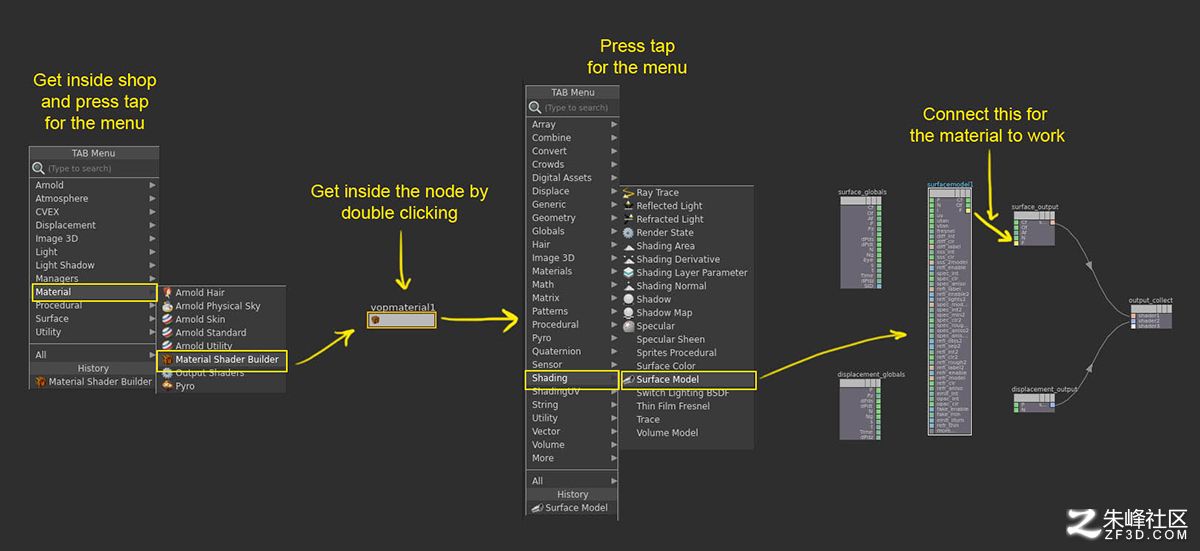This screenshot has width=1200, height=551.
Task: Expand the Array submenu arrow
Action: coord(614,125)
